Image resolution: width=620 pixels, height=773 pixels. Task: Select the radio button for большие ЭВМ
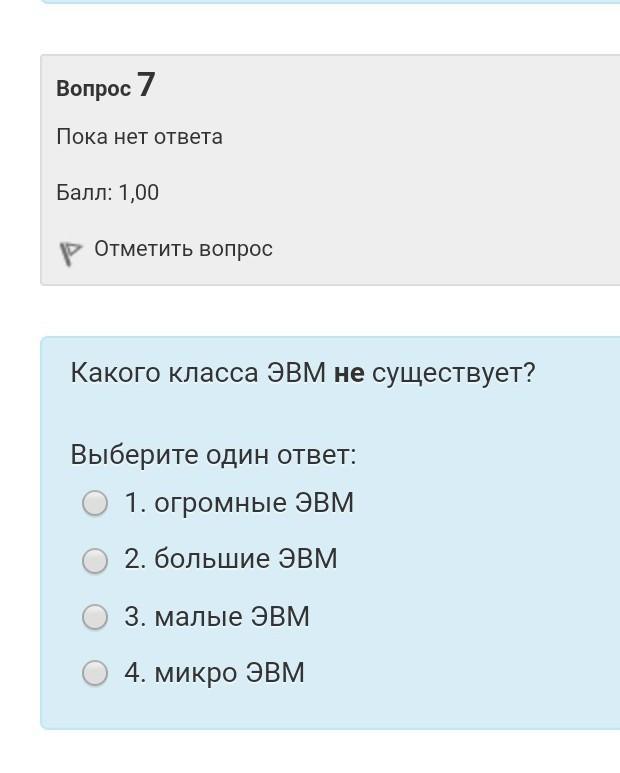click(95, 560)
